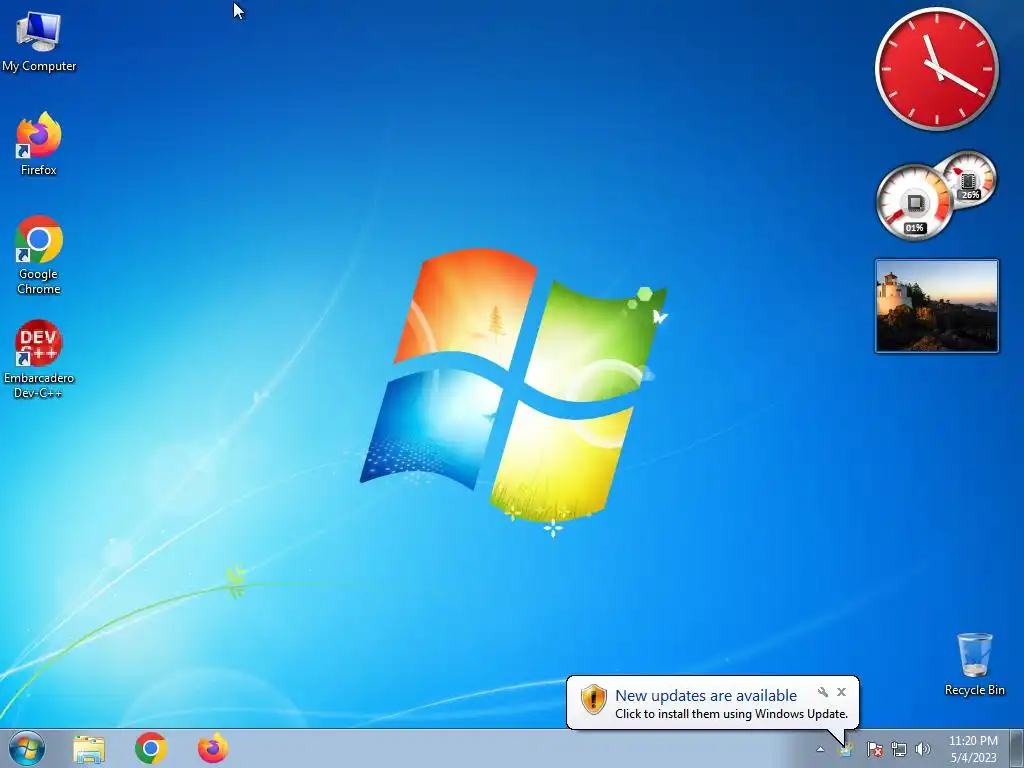Select the Embarcadero Dev-C++ desktop shortcut

click(39, 359)
